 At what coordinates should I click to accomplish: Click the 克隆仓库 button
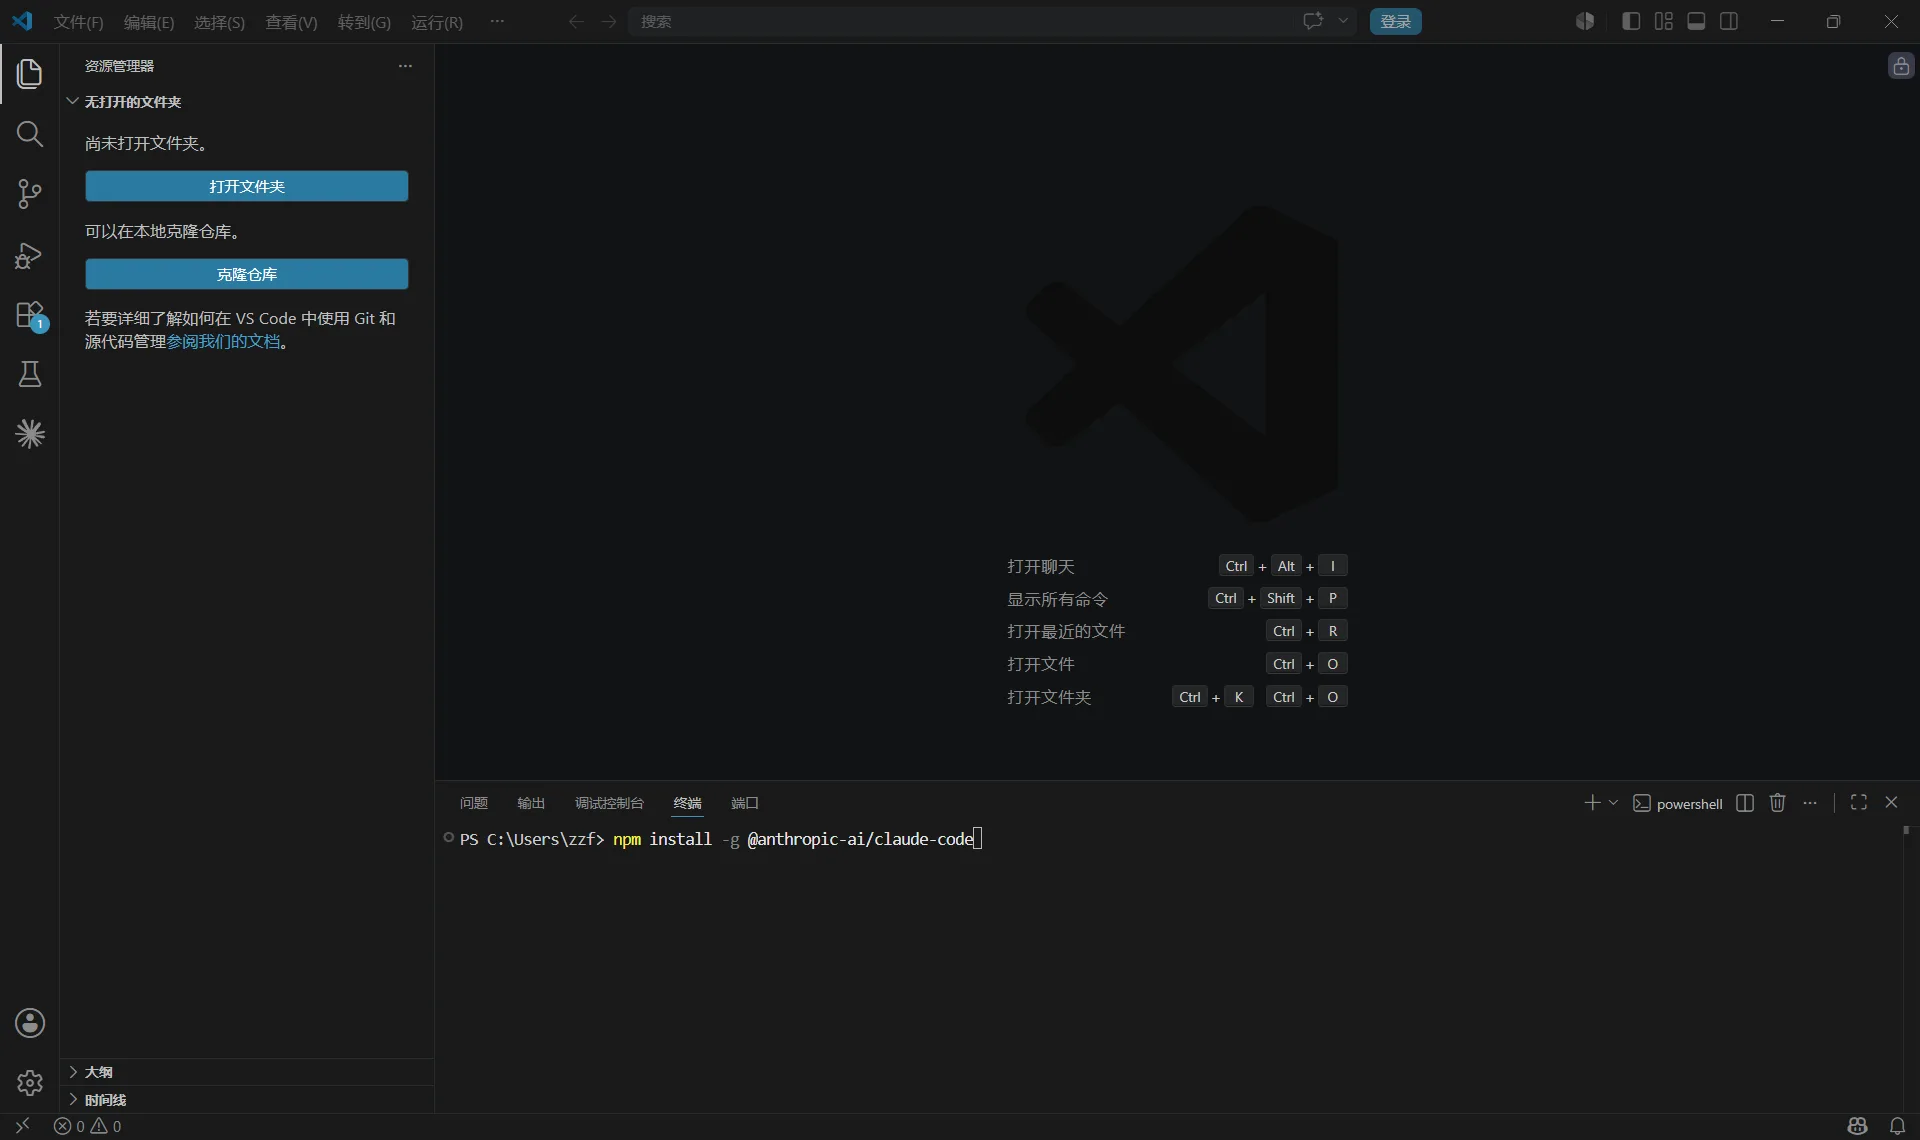[x=247, y=274]
